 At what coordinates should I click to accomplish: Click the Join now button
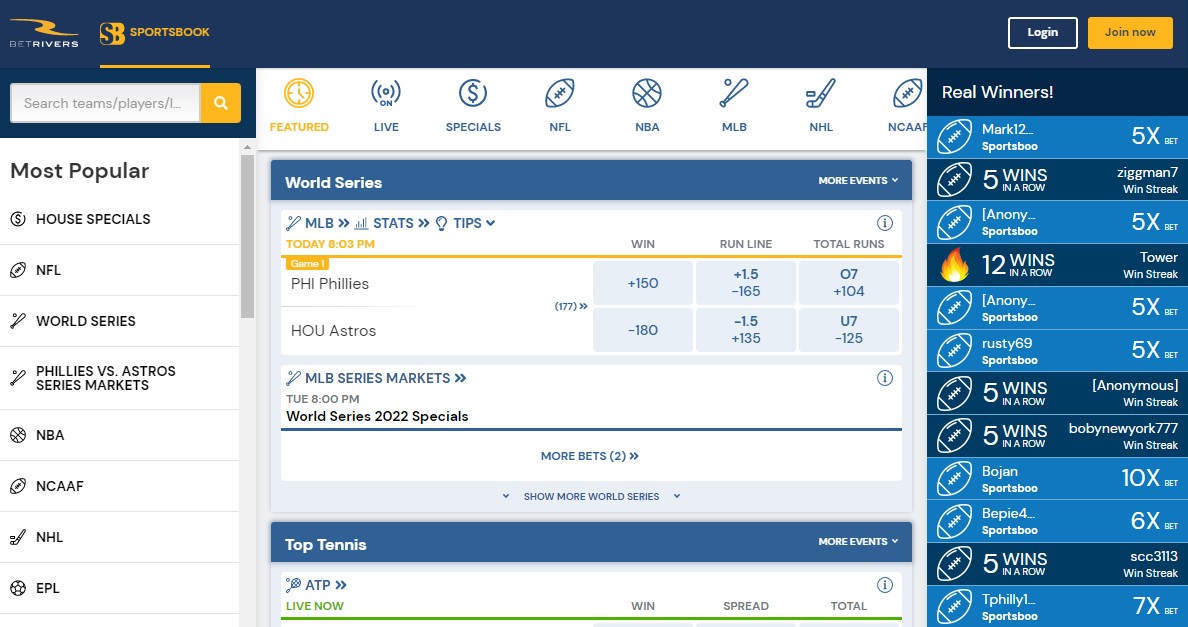tap(1130, 32)
